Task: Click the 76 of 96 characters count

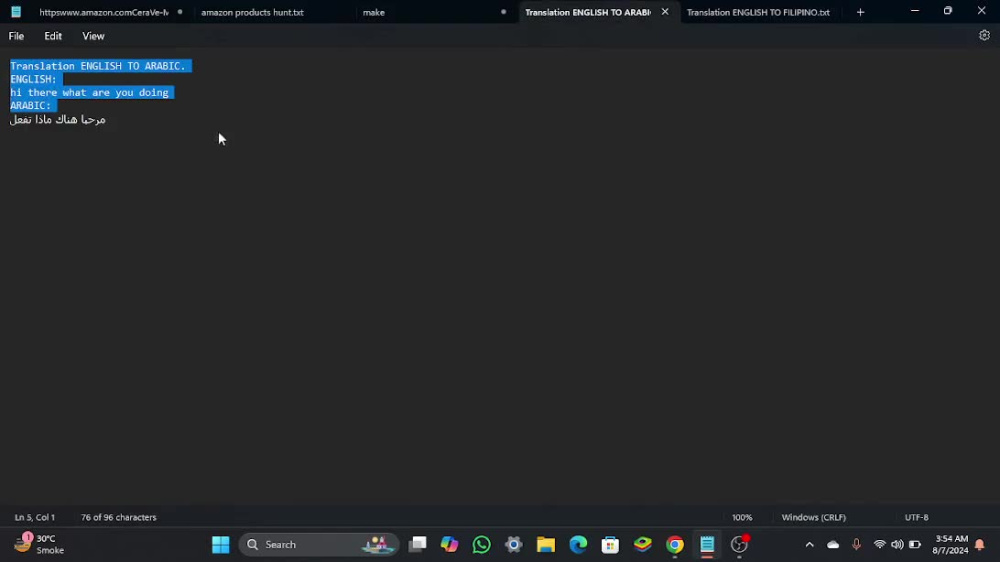Action: point(119,517)
